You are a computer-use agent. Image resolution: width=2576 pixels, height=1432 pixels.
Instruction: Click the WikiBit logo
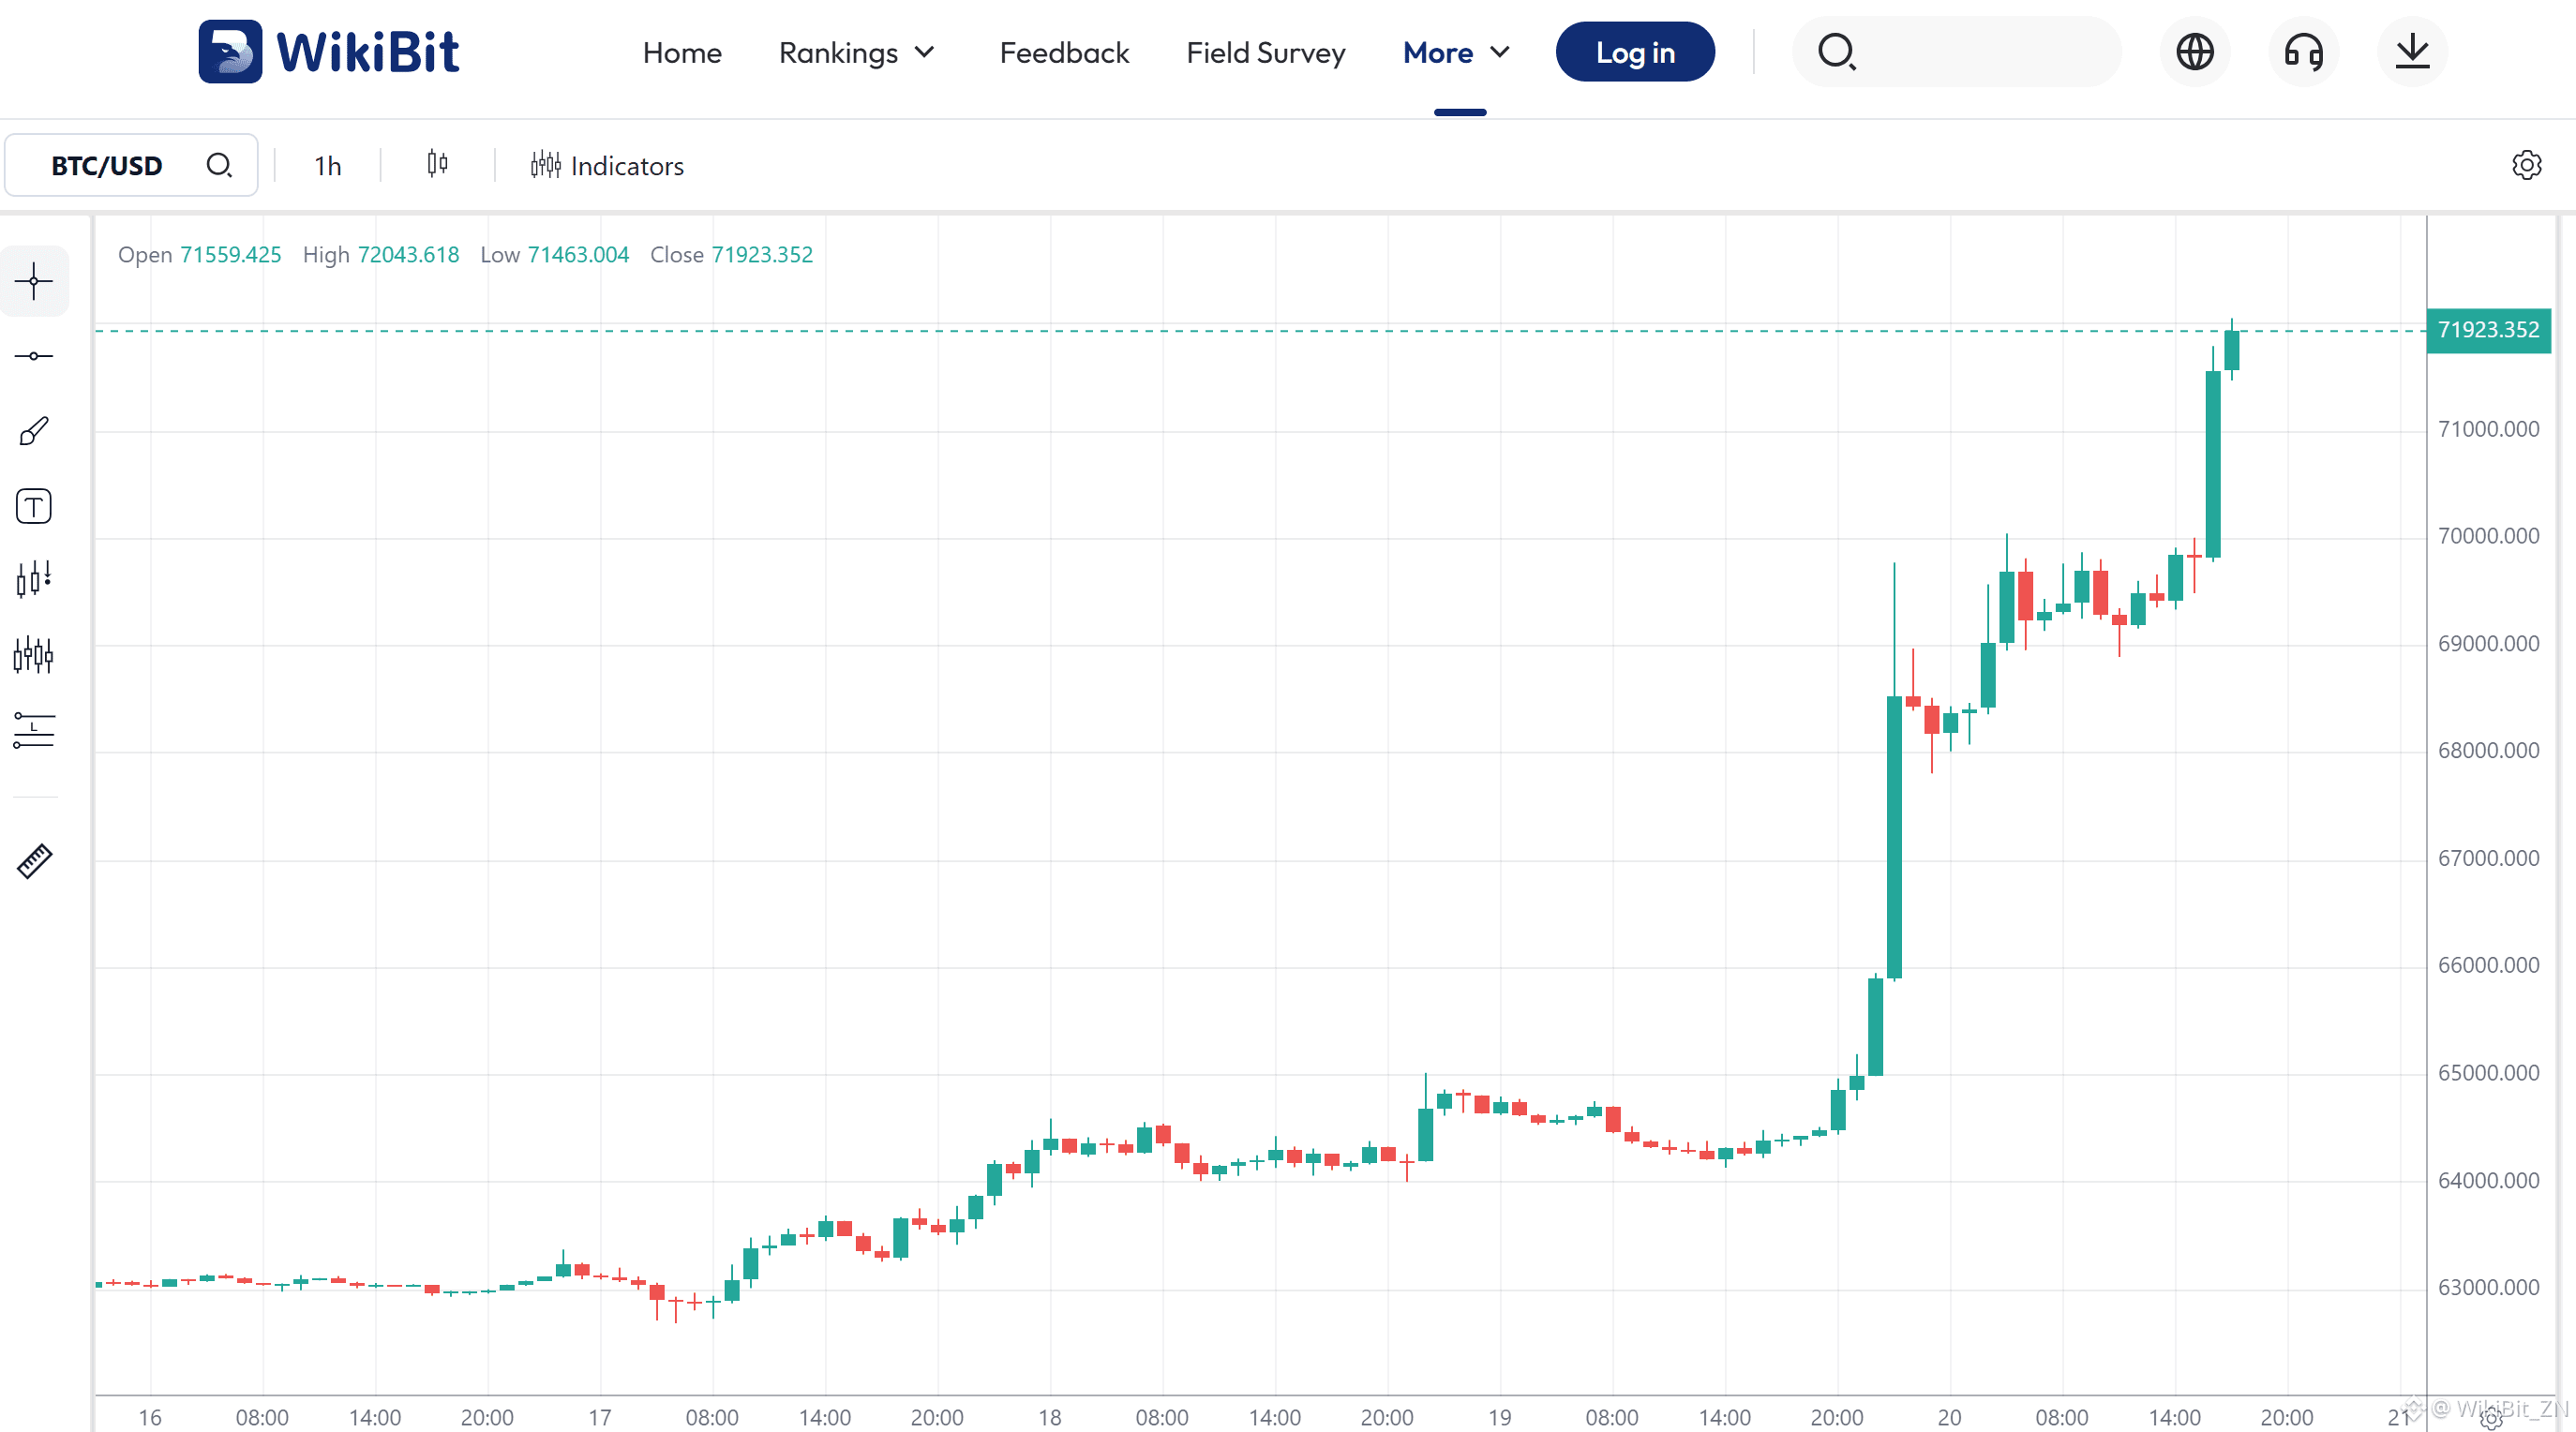(x=329, y=52)
